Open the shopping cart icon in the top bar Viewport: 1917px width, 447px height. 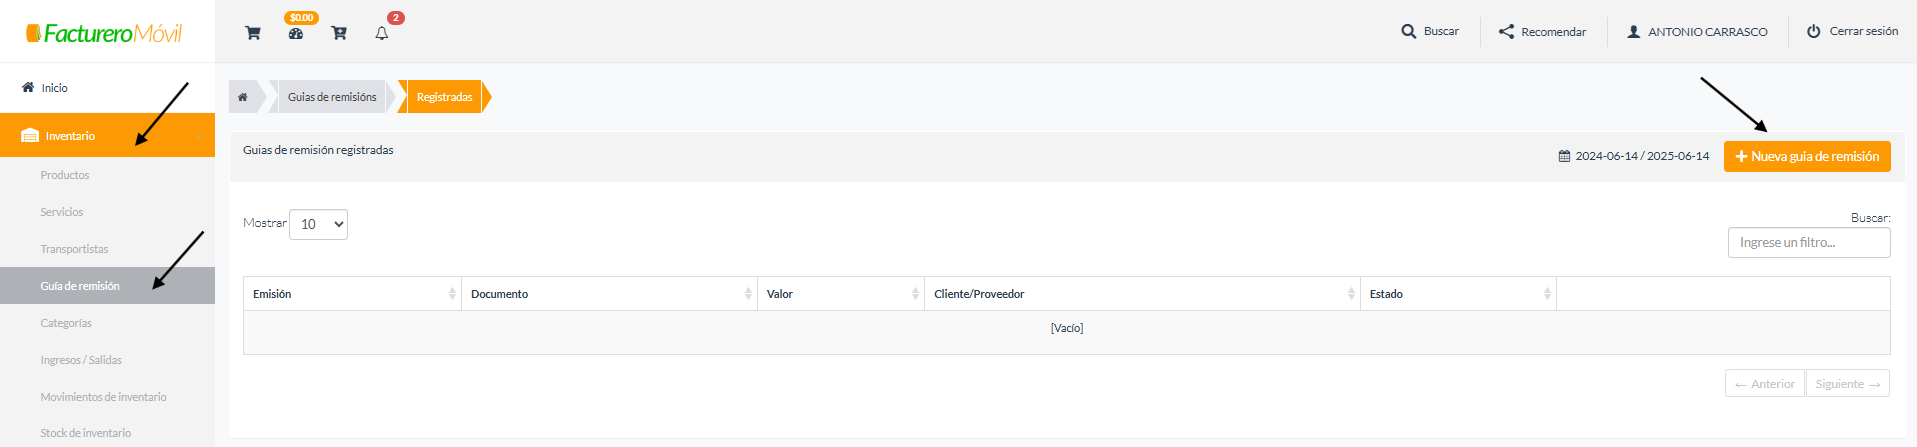point(253,33)
